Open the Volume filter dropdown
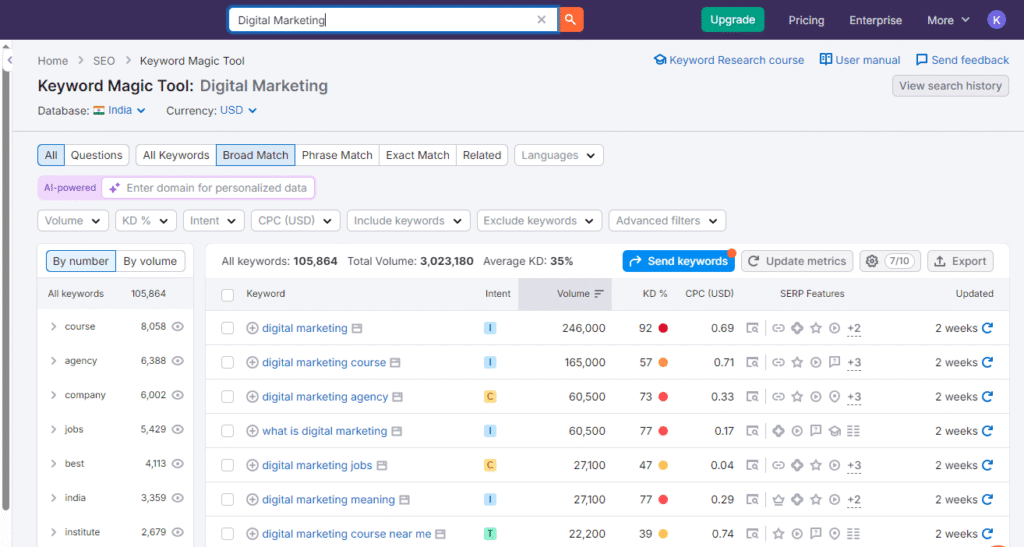This screenshot has height=547, width=1024. point(72,221)
